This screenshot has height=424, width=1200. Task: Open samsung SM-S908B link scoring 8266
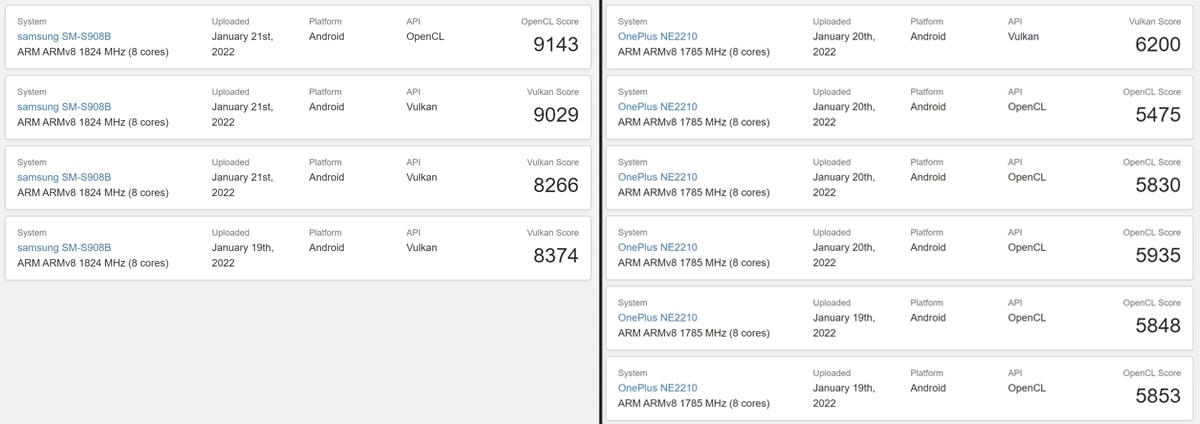point(64,177)
